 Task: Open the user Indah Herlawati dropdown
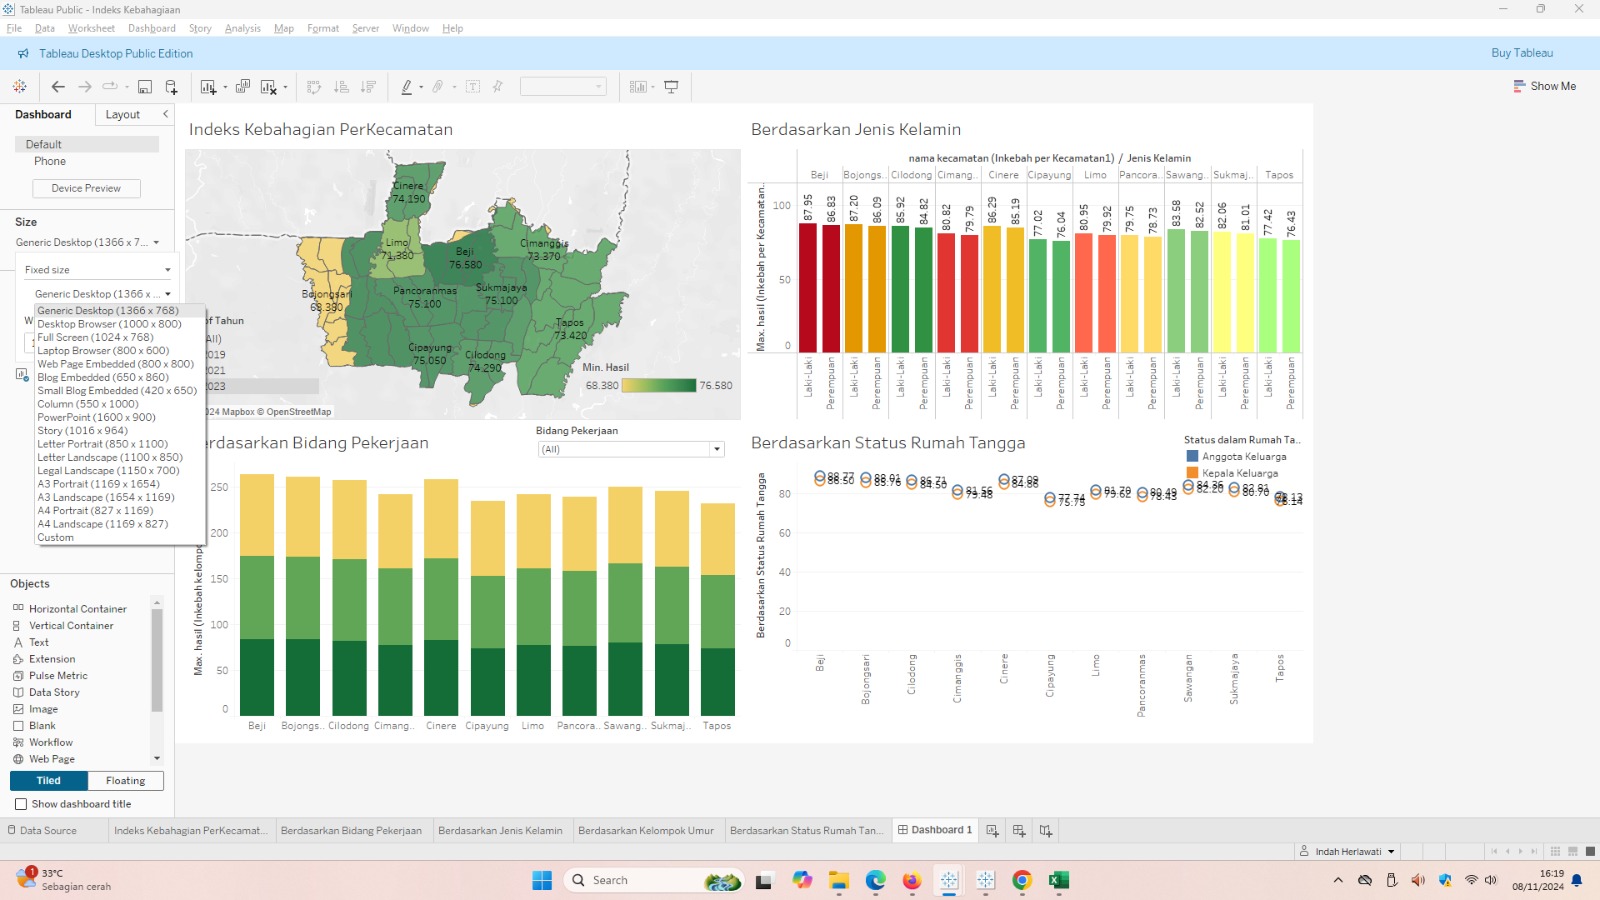coord(1347,851)
